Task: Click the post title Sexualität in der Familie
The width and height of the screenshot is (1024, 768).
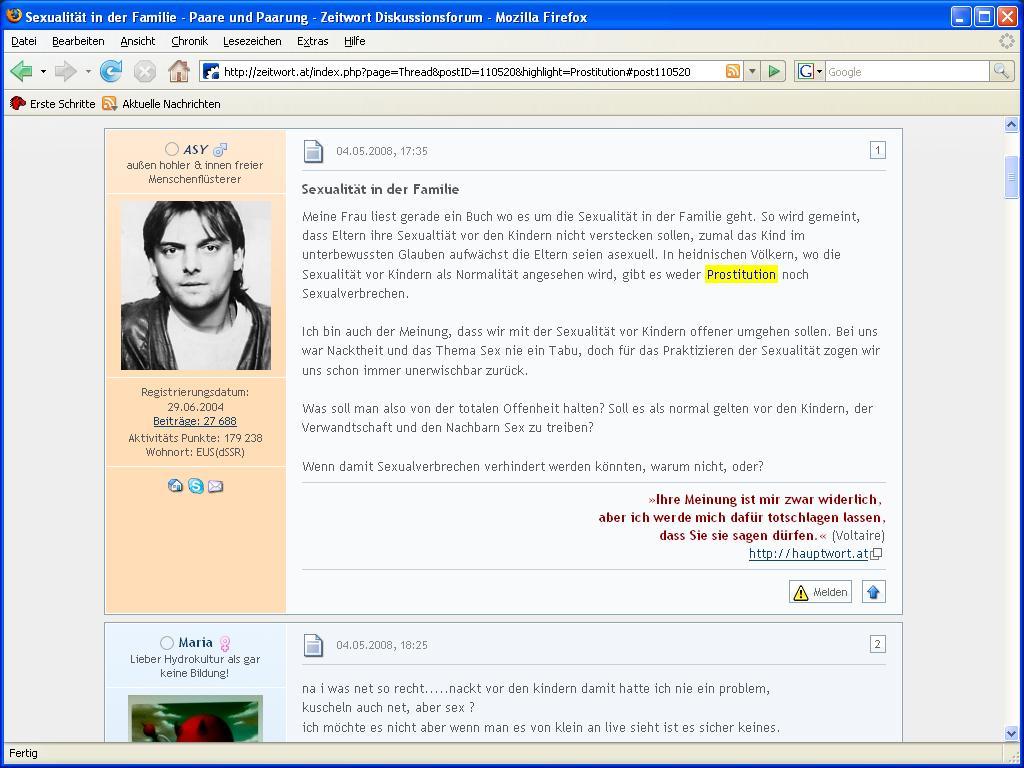Action: point(380,189)
